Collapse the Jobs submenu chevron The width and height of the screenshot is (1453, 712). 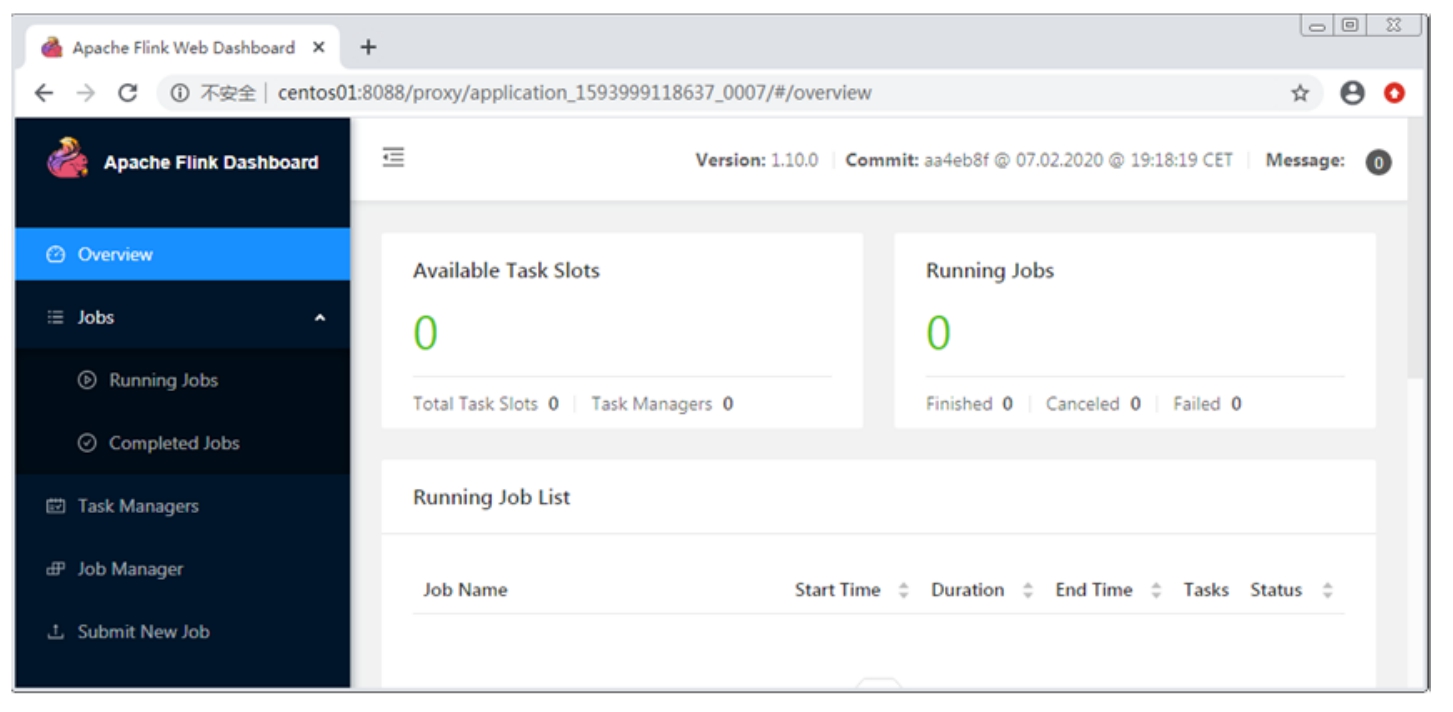(x=320, y=318)
